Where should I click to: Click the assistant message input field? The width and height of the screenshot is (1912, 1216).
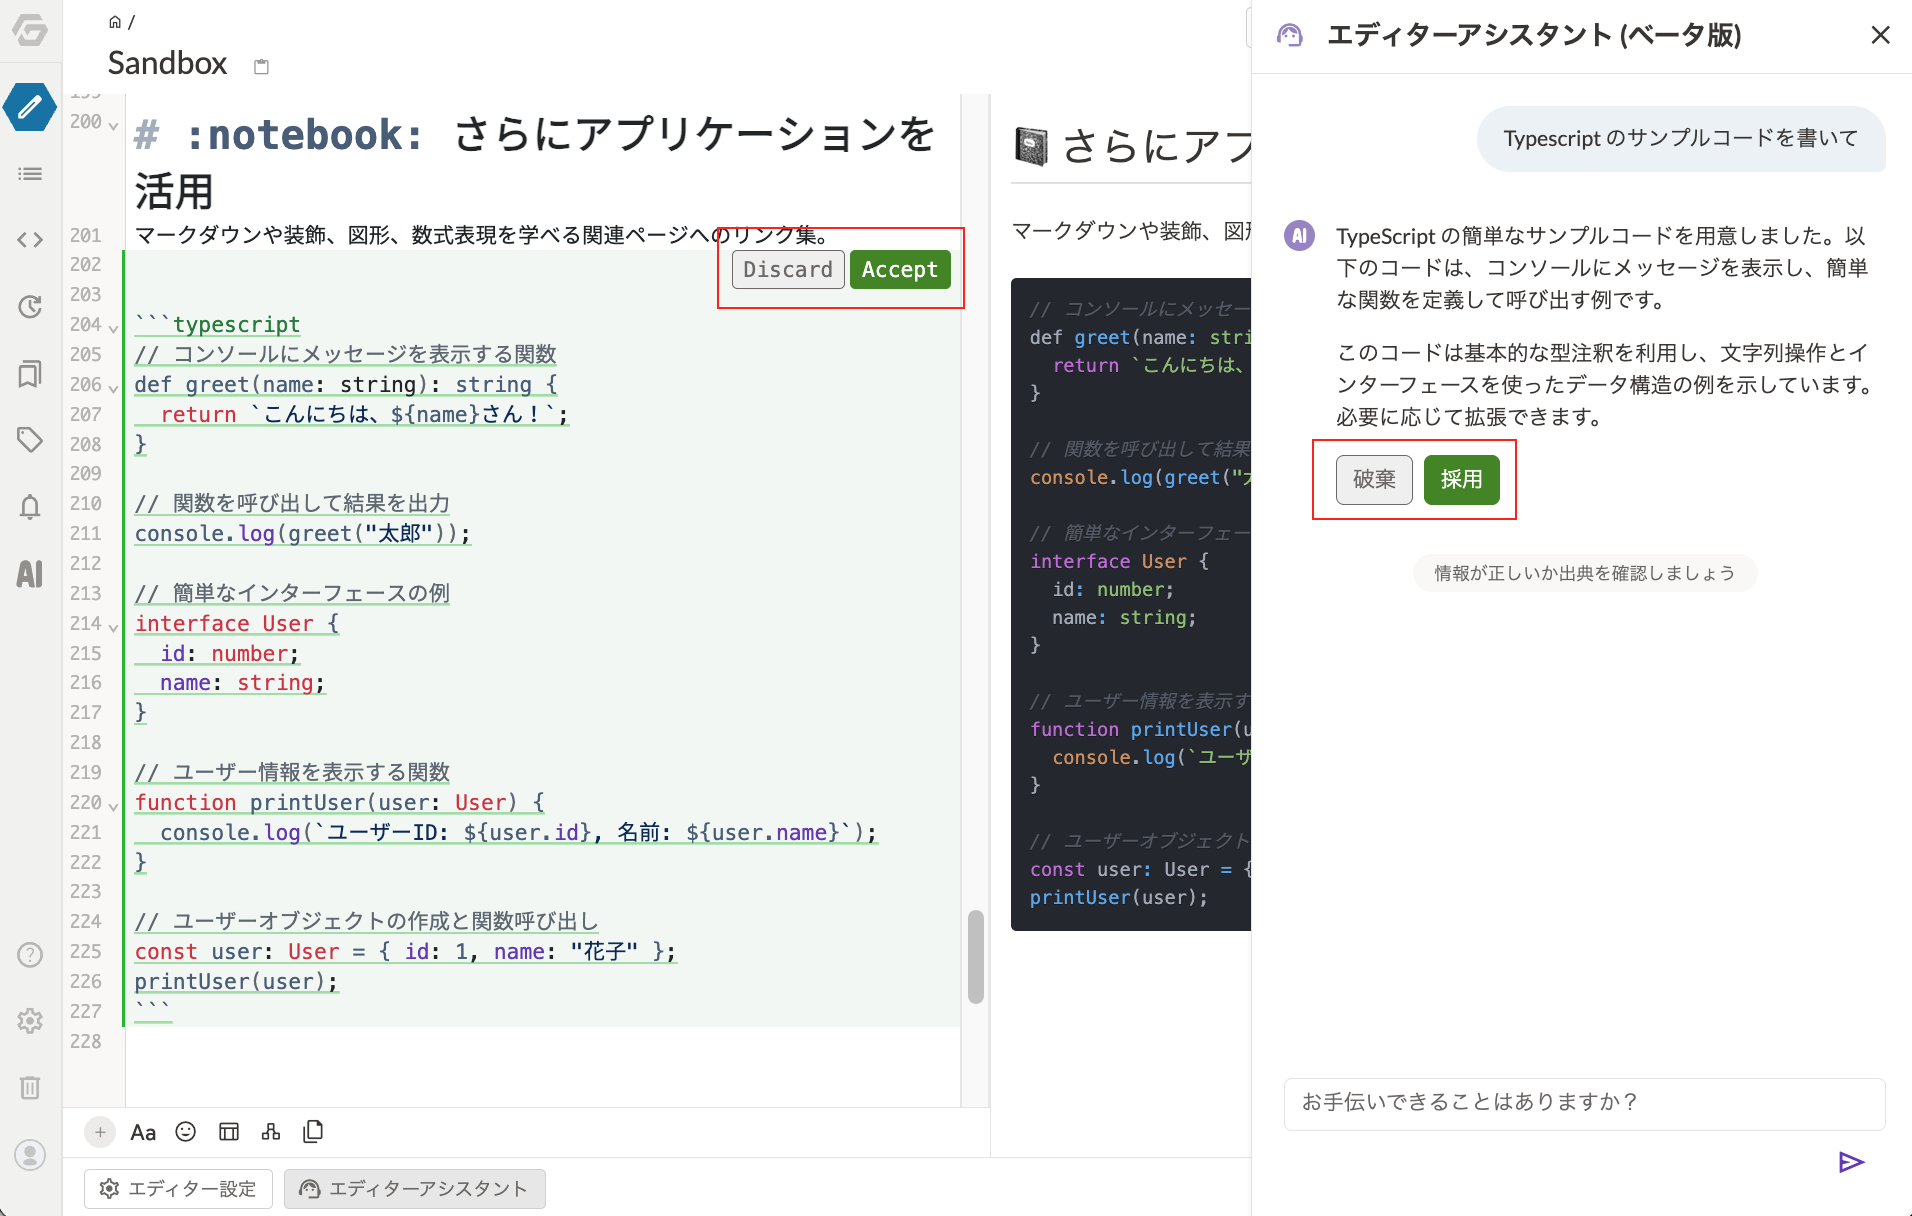1584,1103
